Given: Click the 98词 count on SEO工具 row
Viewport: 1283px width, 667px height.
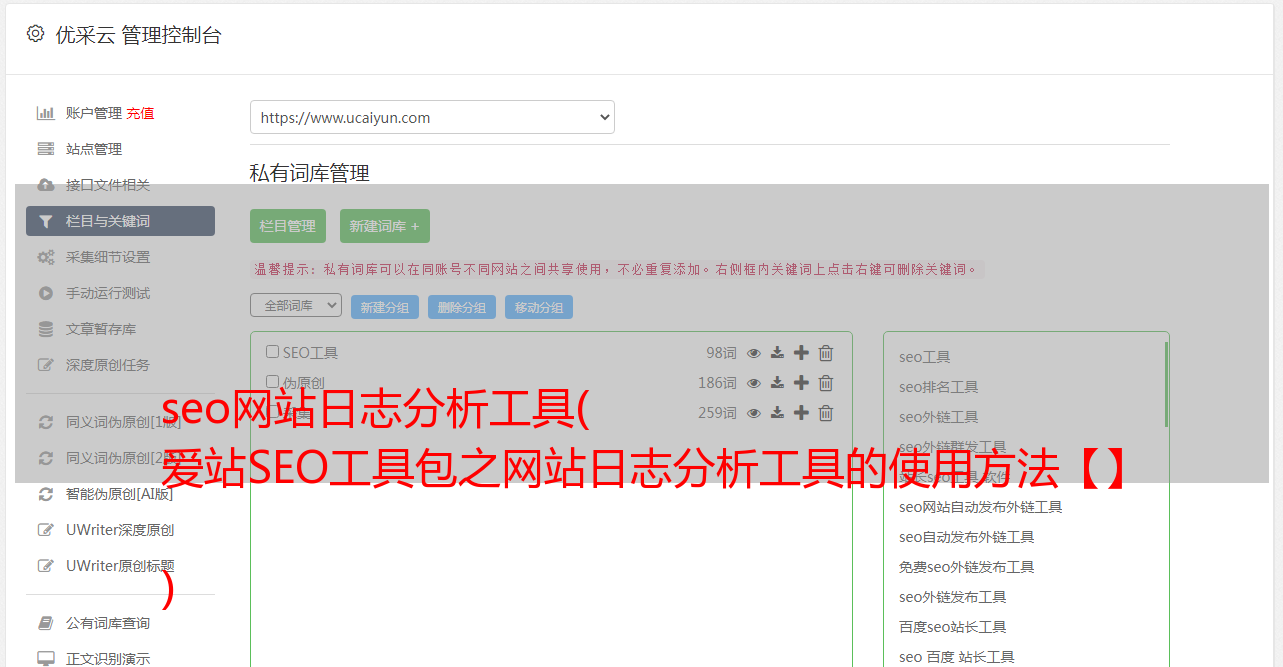Looking at the screenshot, I should [721, 353].
